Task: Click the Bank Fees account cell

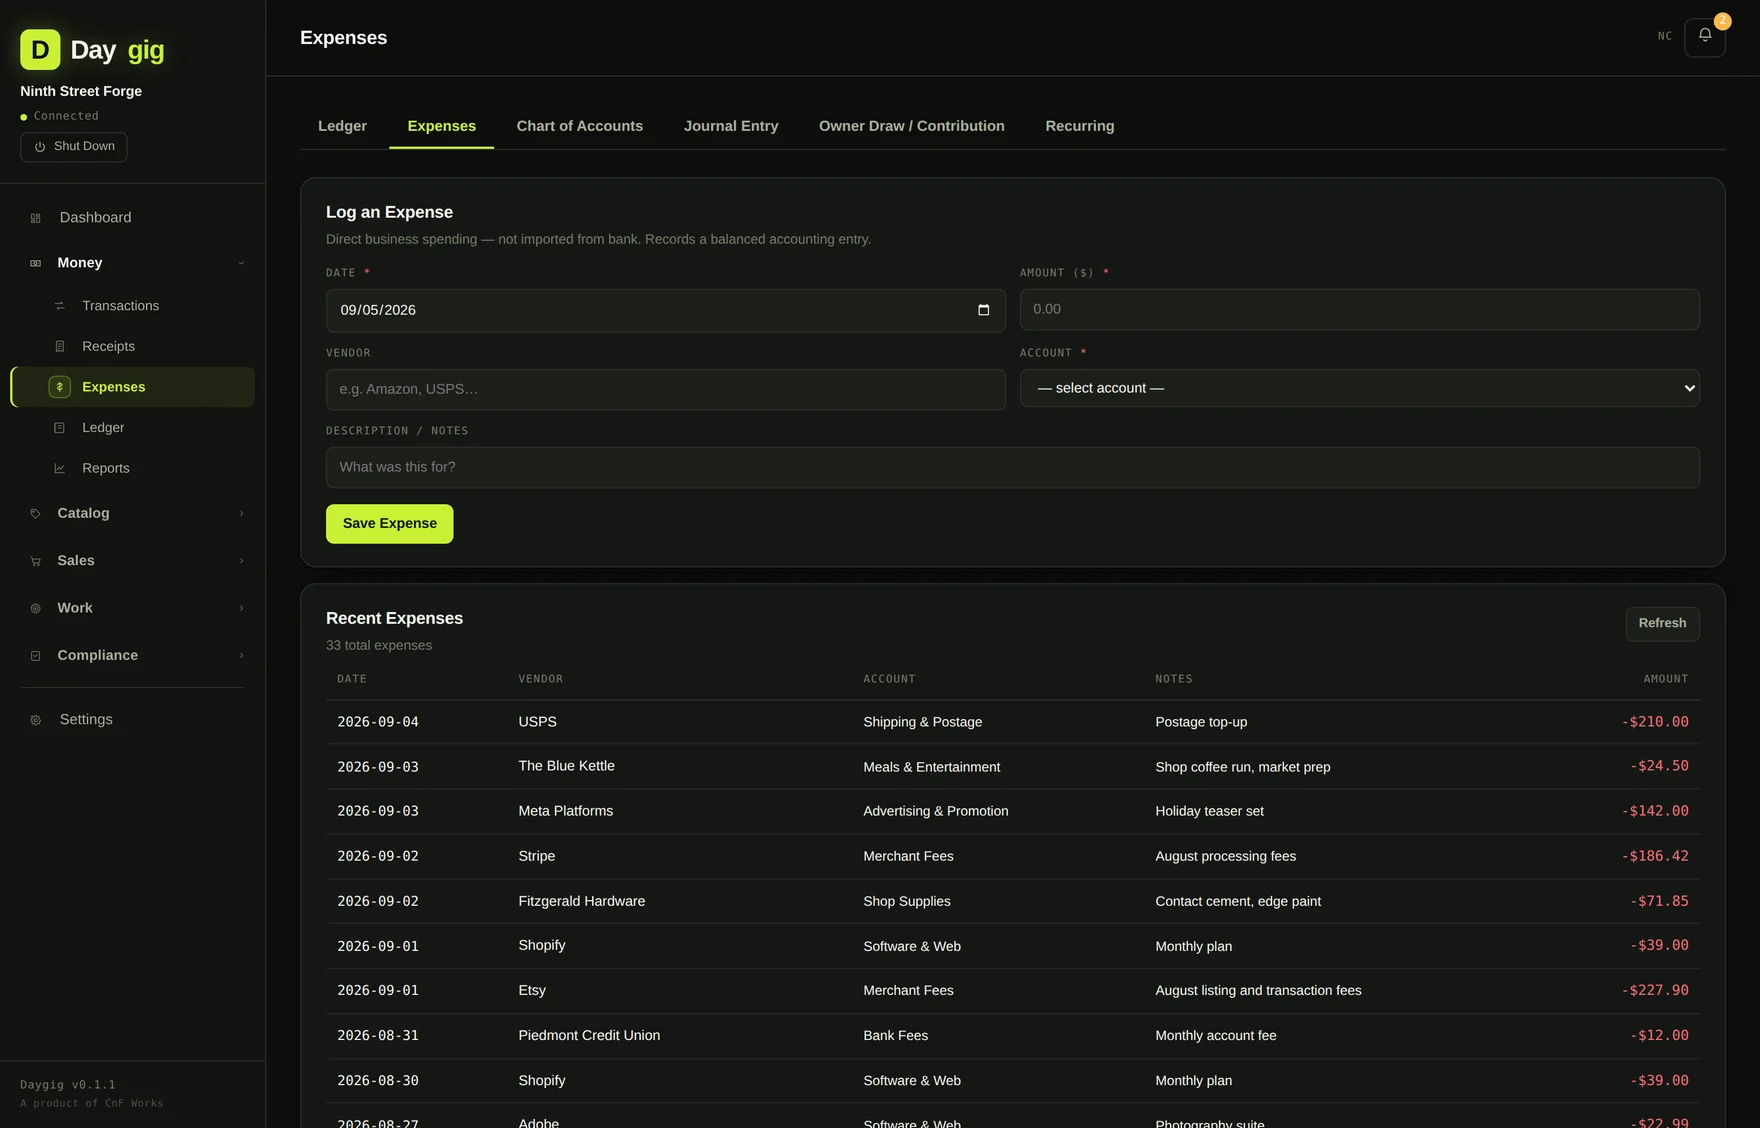Action: point(895,1035)
